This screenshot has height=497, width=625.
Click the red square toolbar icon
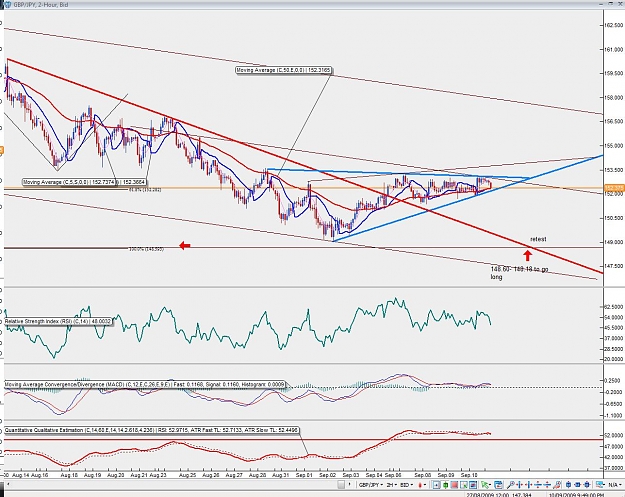(454, 485)
